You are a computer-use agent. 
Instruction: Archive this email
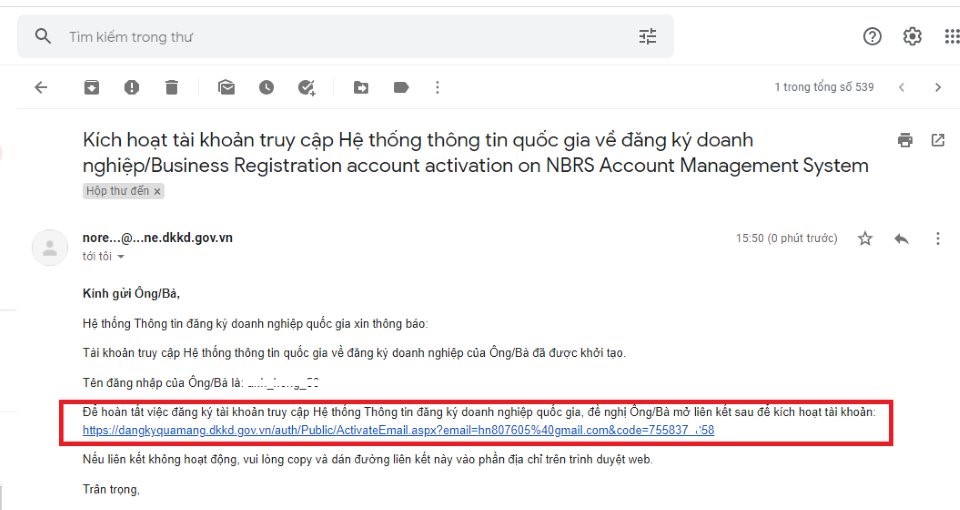click(x=91, y=88)
